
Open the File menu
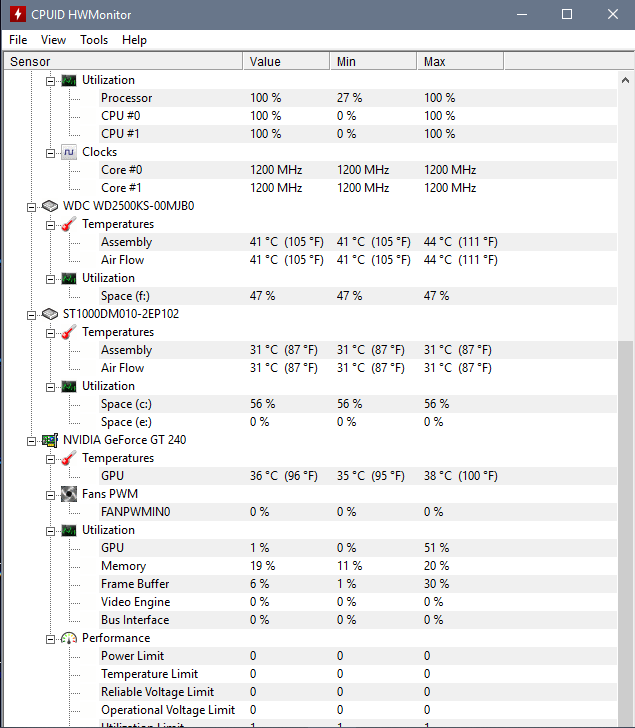18,40
